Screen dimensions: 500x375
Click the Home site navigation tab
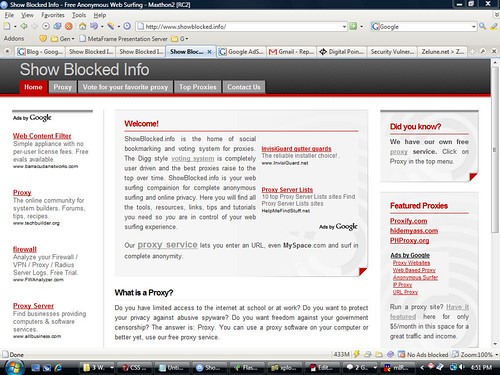(x=33, y=87)
